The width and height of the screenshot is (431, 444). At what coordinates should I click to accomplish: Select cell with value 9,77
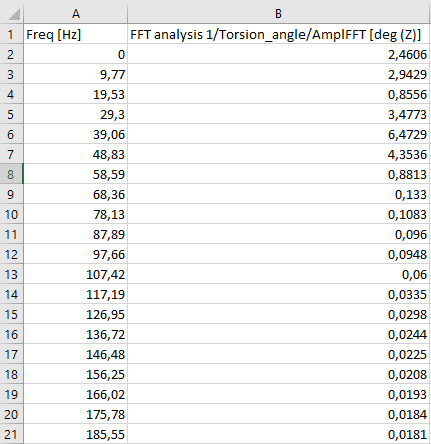pyautogui.click(x=76, y=74)
